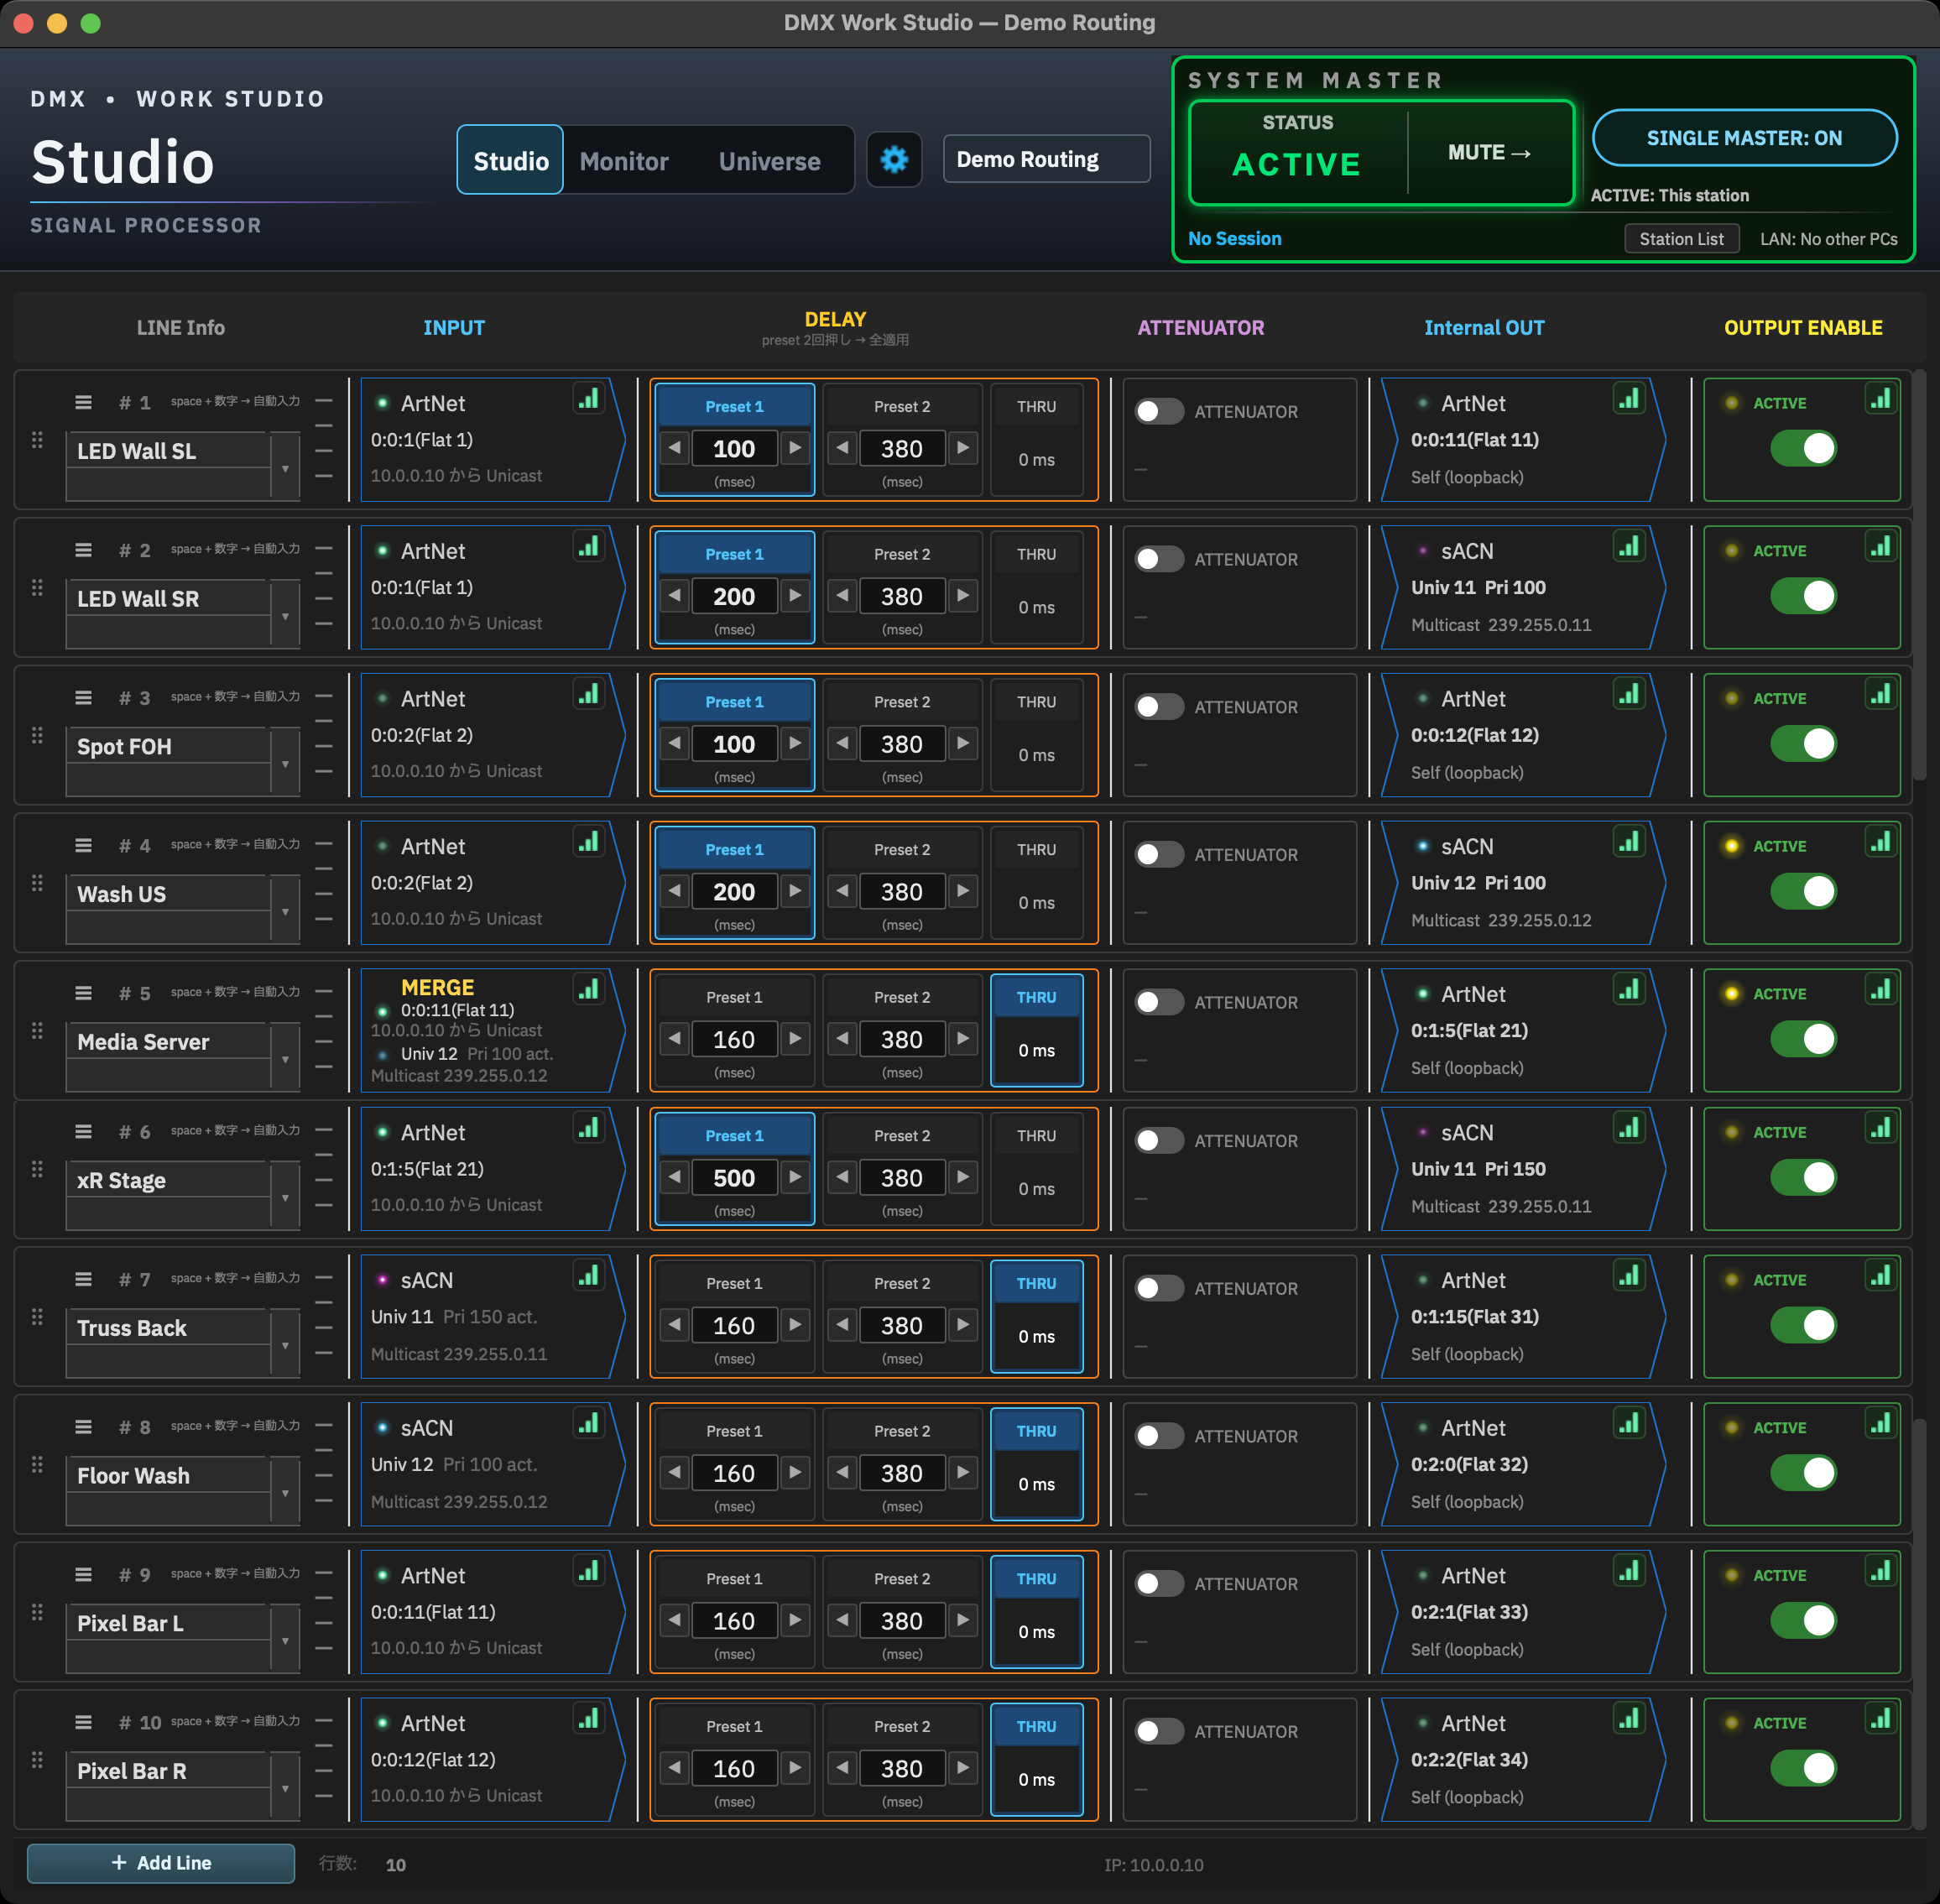Click the MUTE arrow button

point(1490,153)
